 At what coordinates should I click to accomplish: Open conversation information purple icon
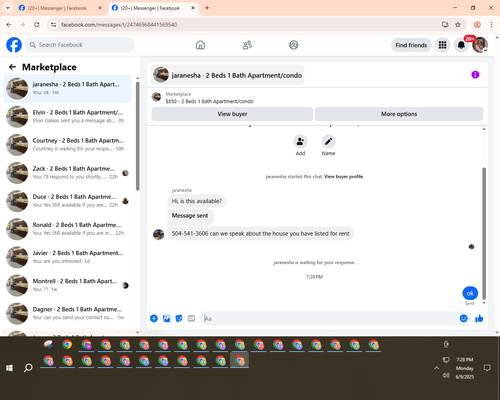point(475,75)
